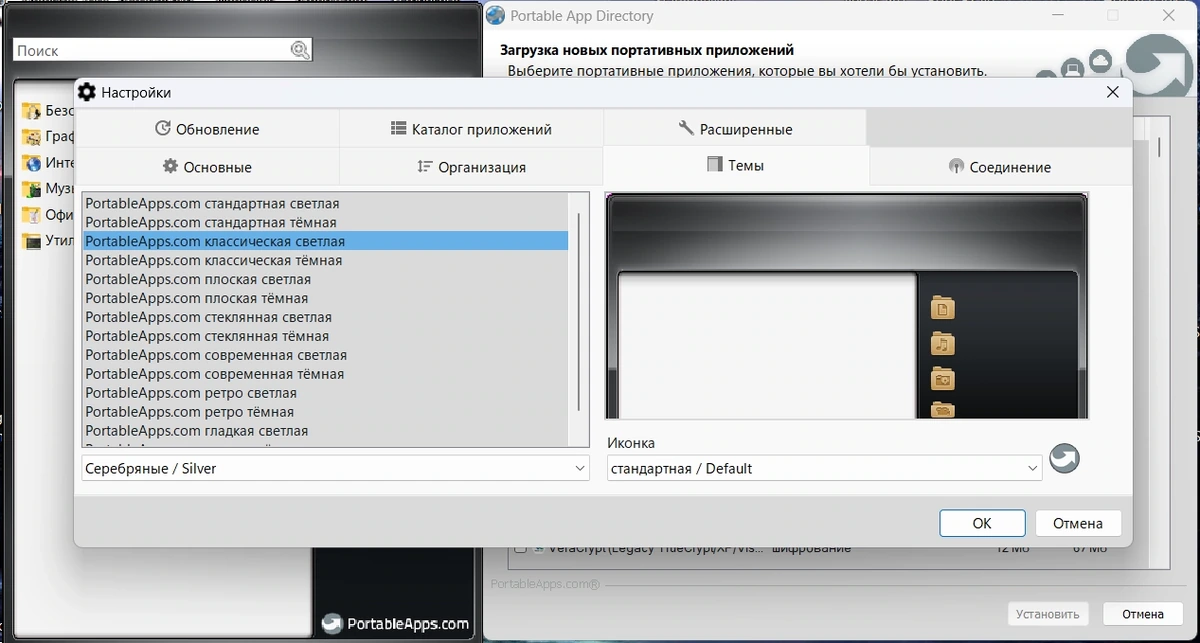Screen dimensions: 1200x643
Task: Open the Графика category folder icon
Action: pyautogui.click(x=33, y=137)
